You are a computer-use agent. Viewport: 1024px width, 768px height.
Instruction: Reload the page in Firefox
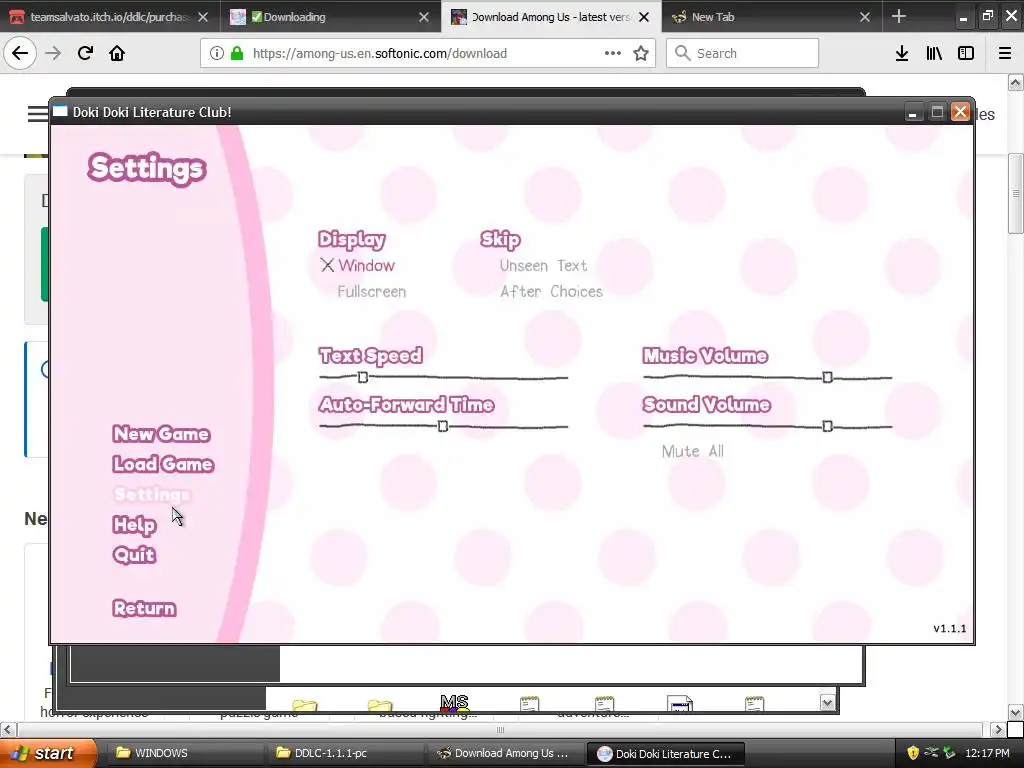pos(85,53)
